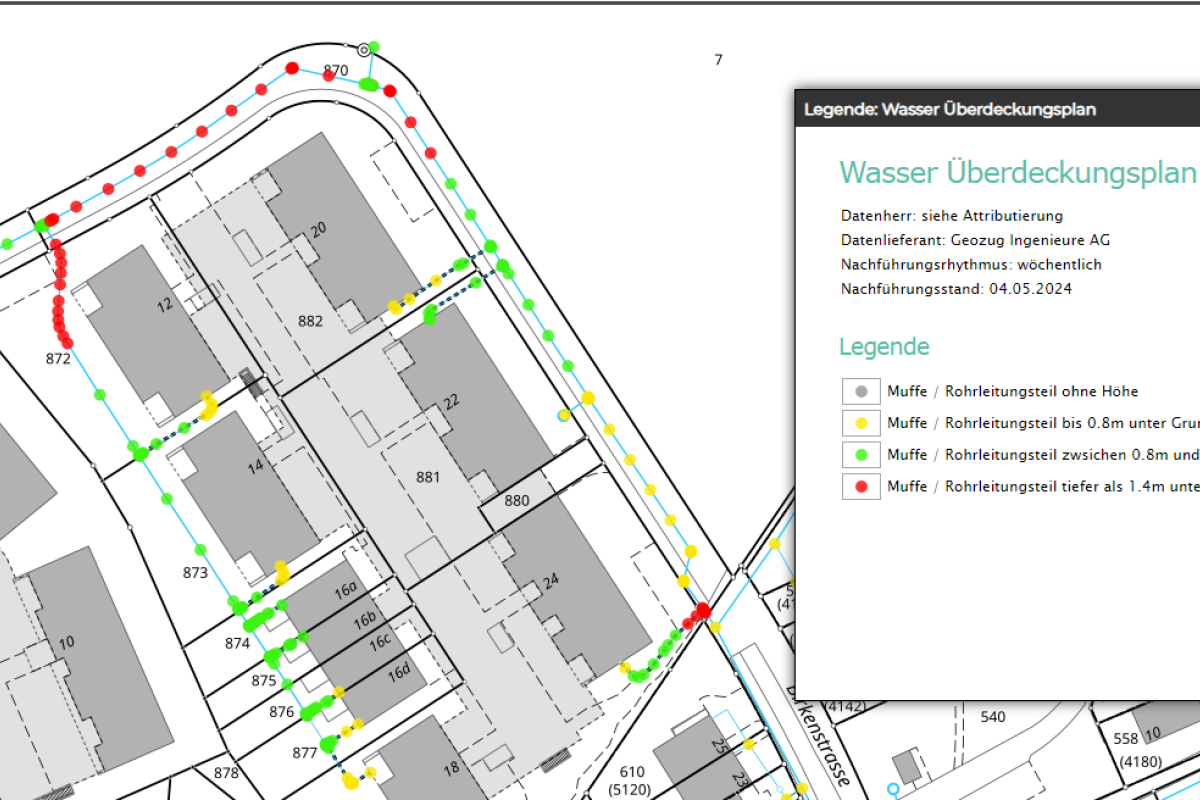Click the gray 'ohne Höhe' legend symbol
The image size is (1200, 800).
861,391
